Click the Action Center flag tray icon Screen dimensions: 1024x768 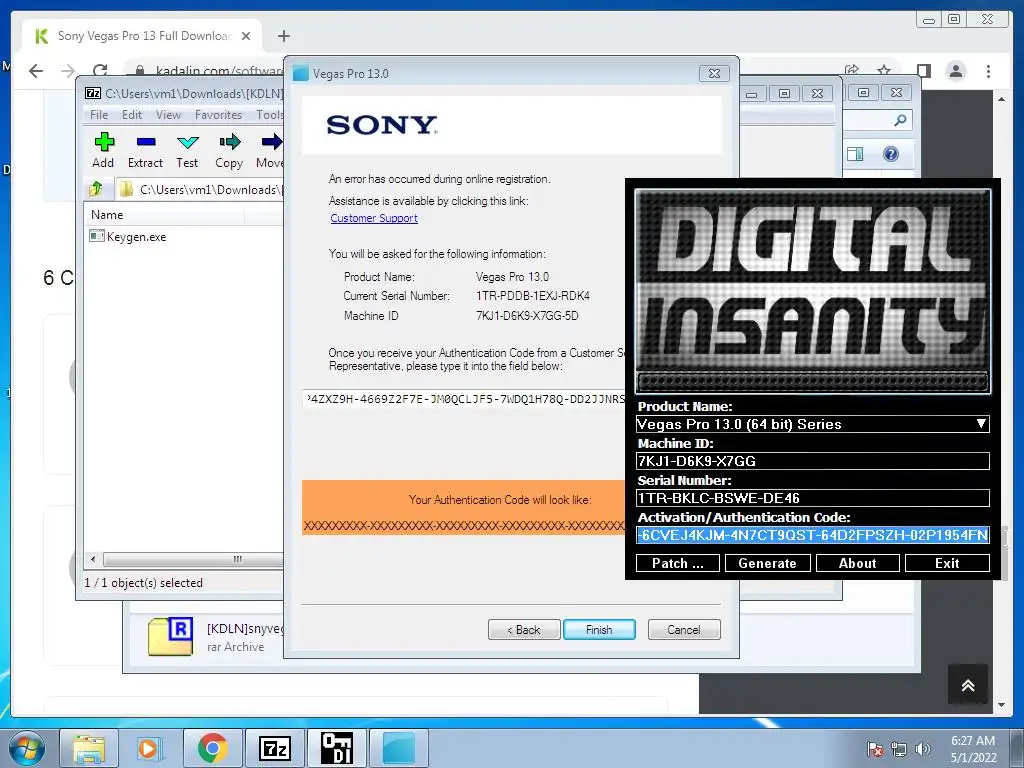point(874,749)
